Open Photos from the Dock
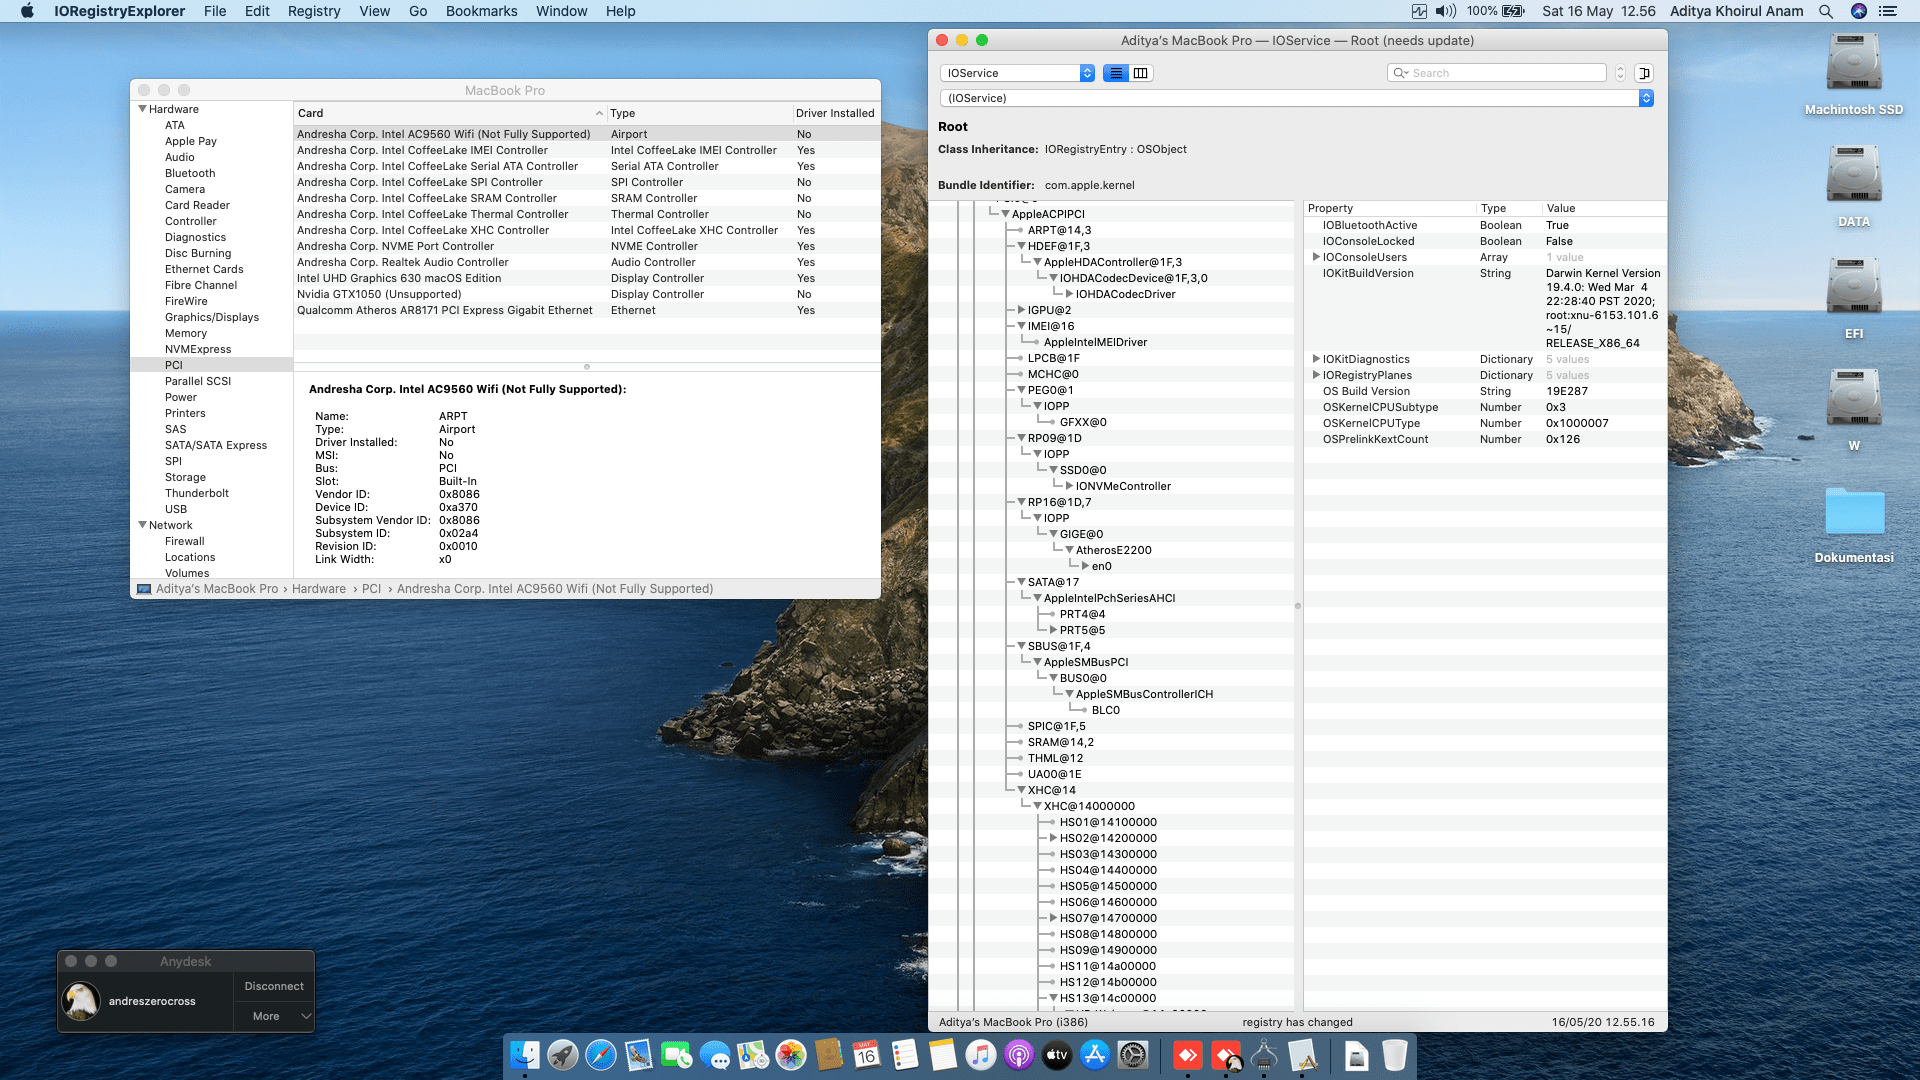The width and height of the screenshot is (1920, 1080). 791,1055
